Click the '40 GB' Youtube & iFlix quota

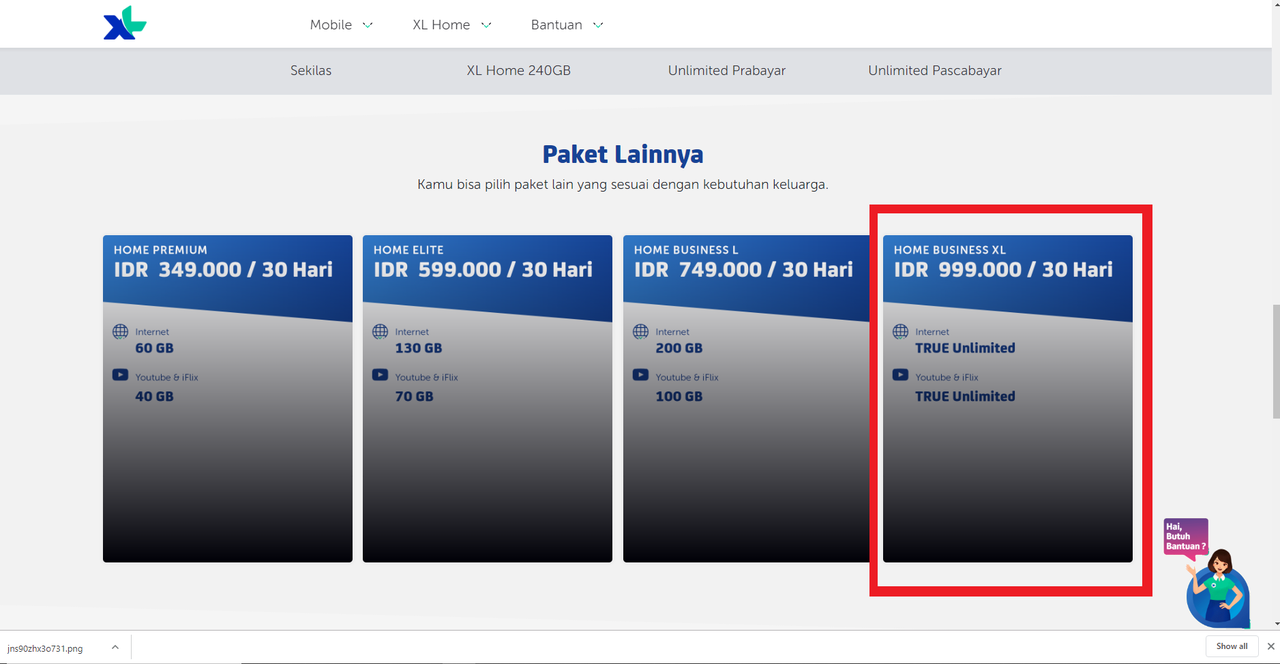pyautogui.click(x=154, y=396)
